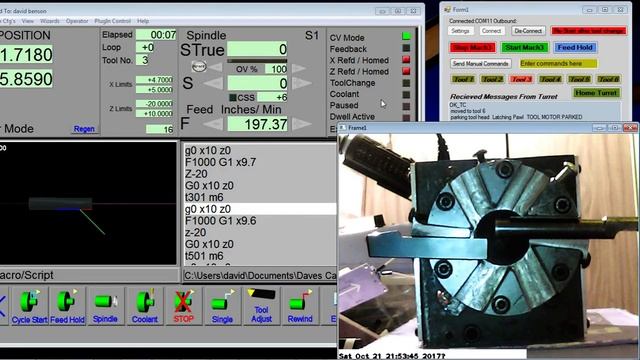Open the Tool Adjust icon

point(261,306)
